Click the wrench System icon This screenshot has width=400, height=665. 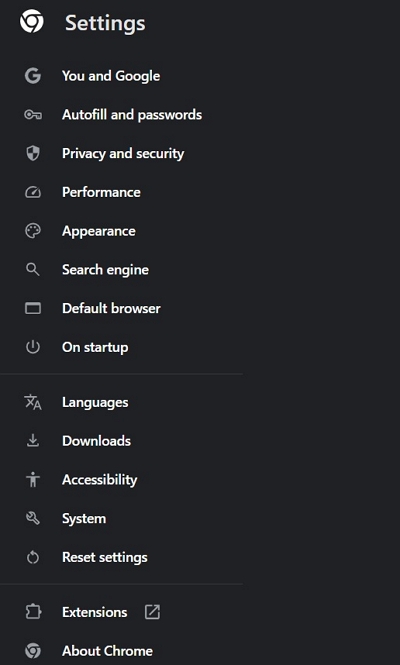click(33, 518)
